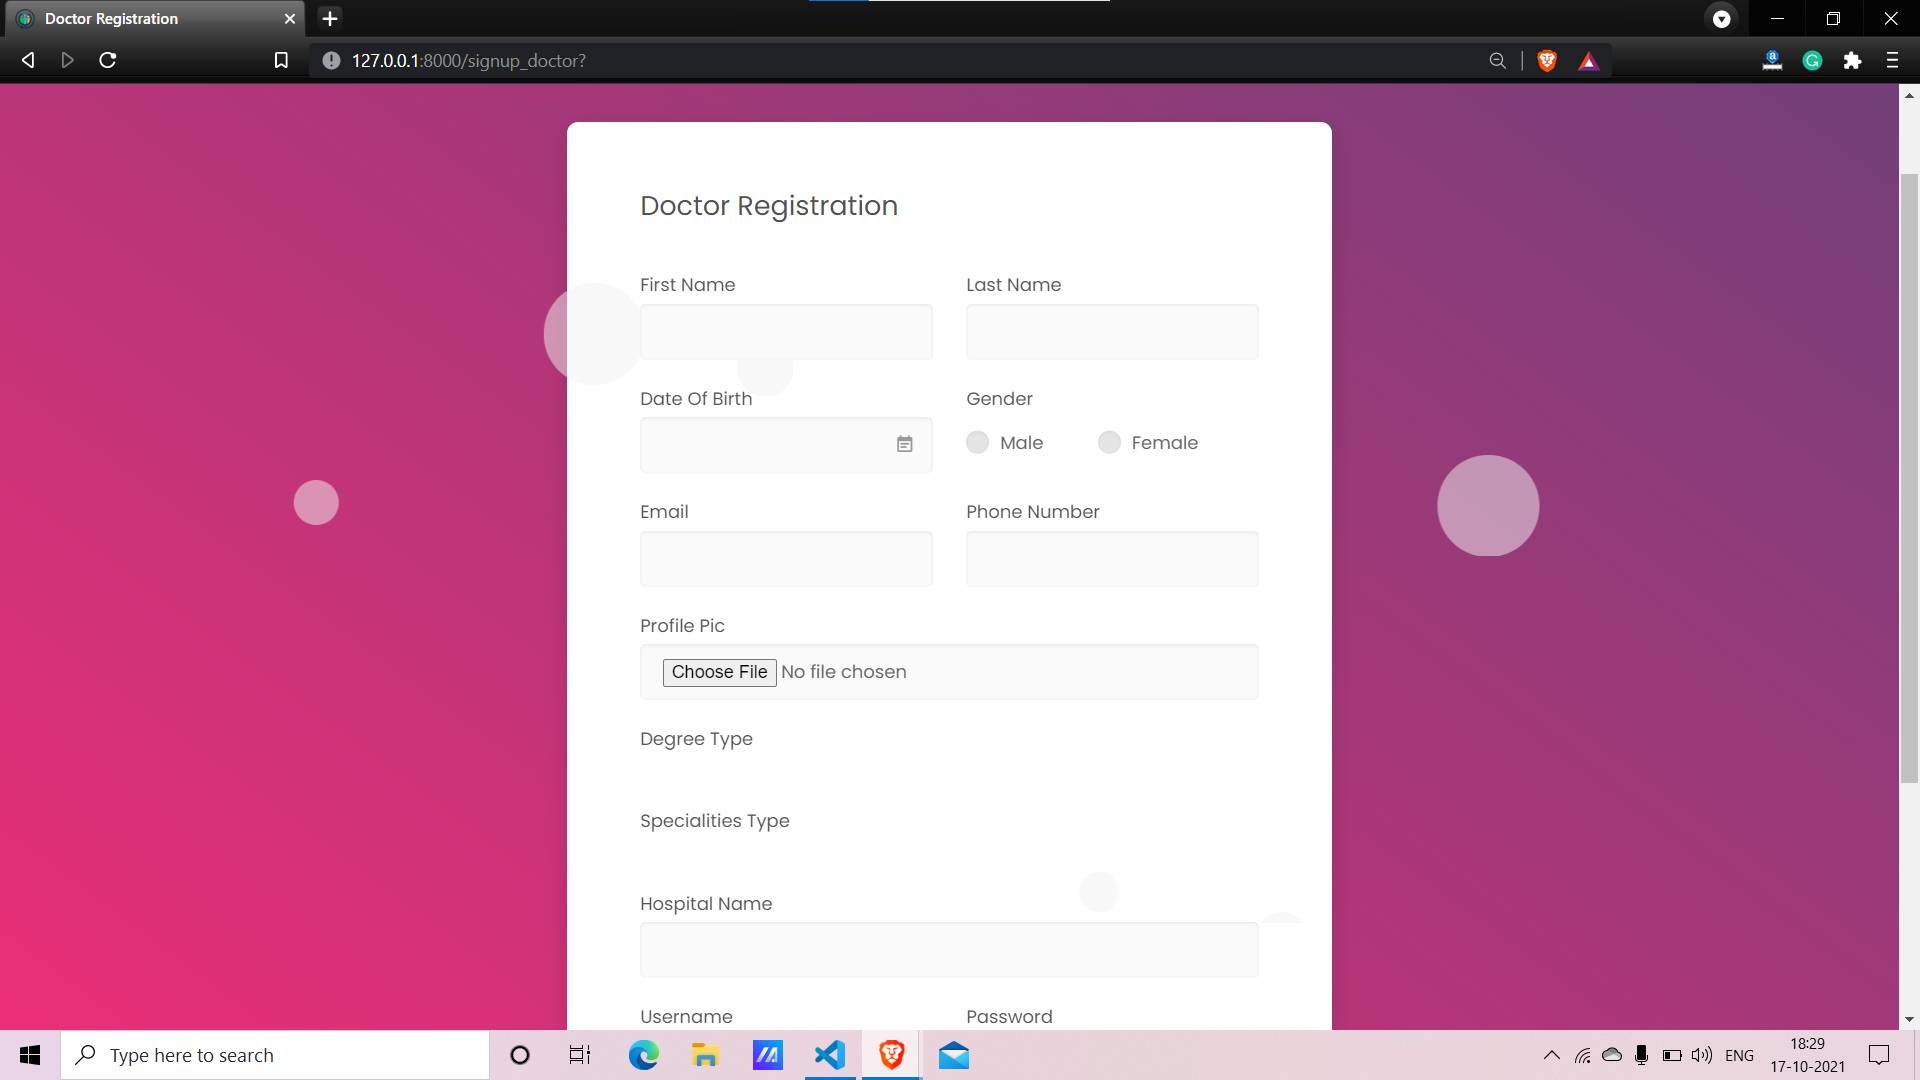Select the Male gender option
1920x1080 pixels.
point(978,443)
